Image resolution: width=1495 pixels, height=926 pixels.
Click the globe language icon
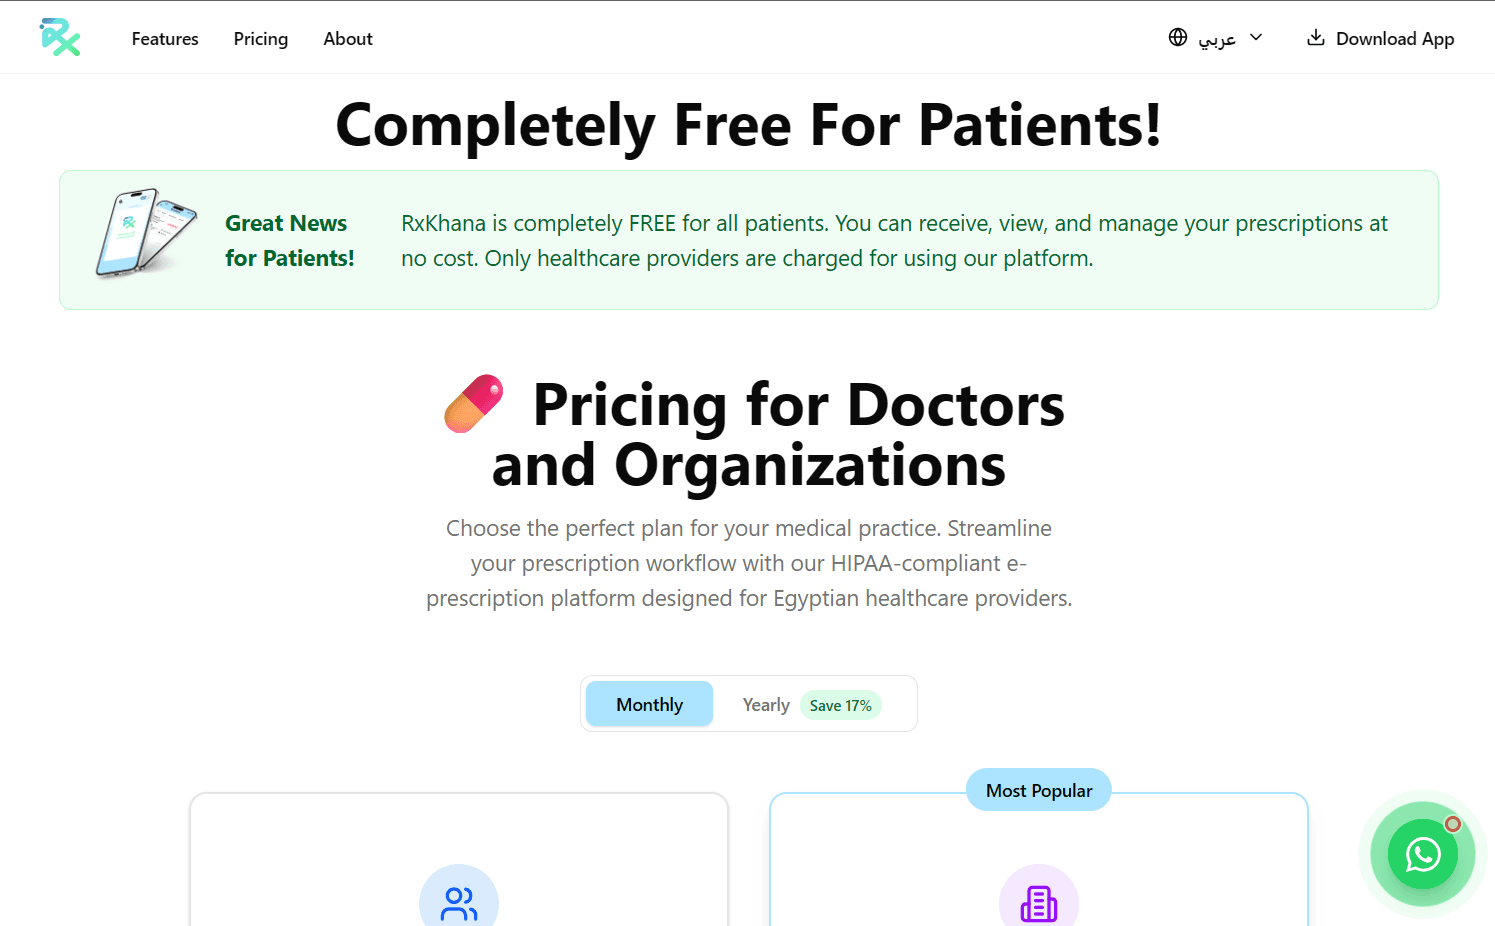pyautogui.click(x=1178, y=38)
